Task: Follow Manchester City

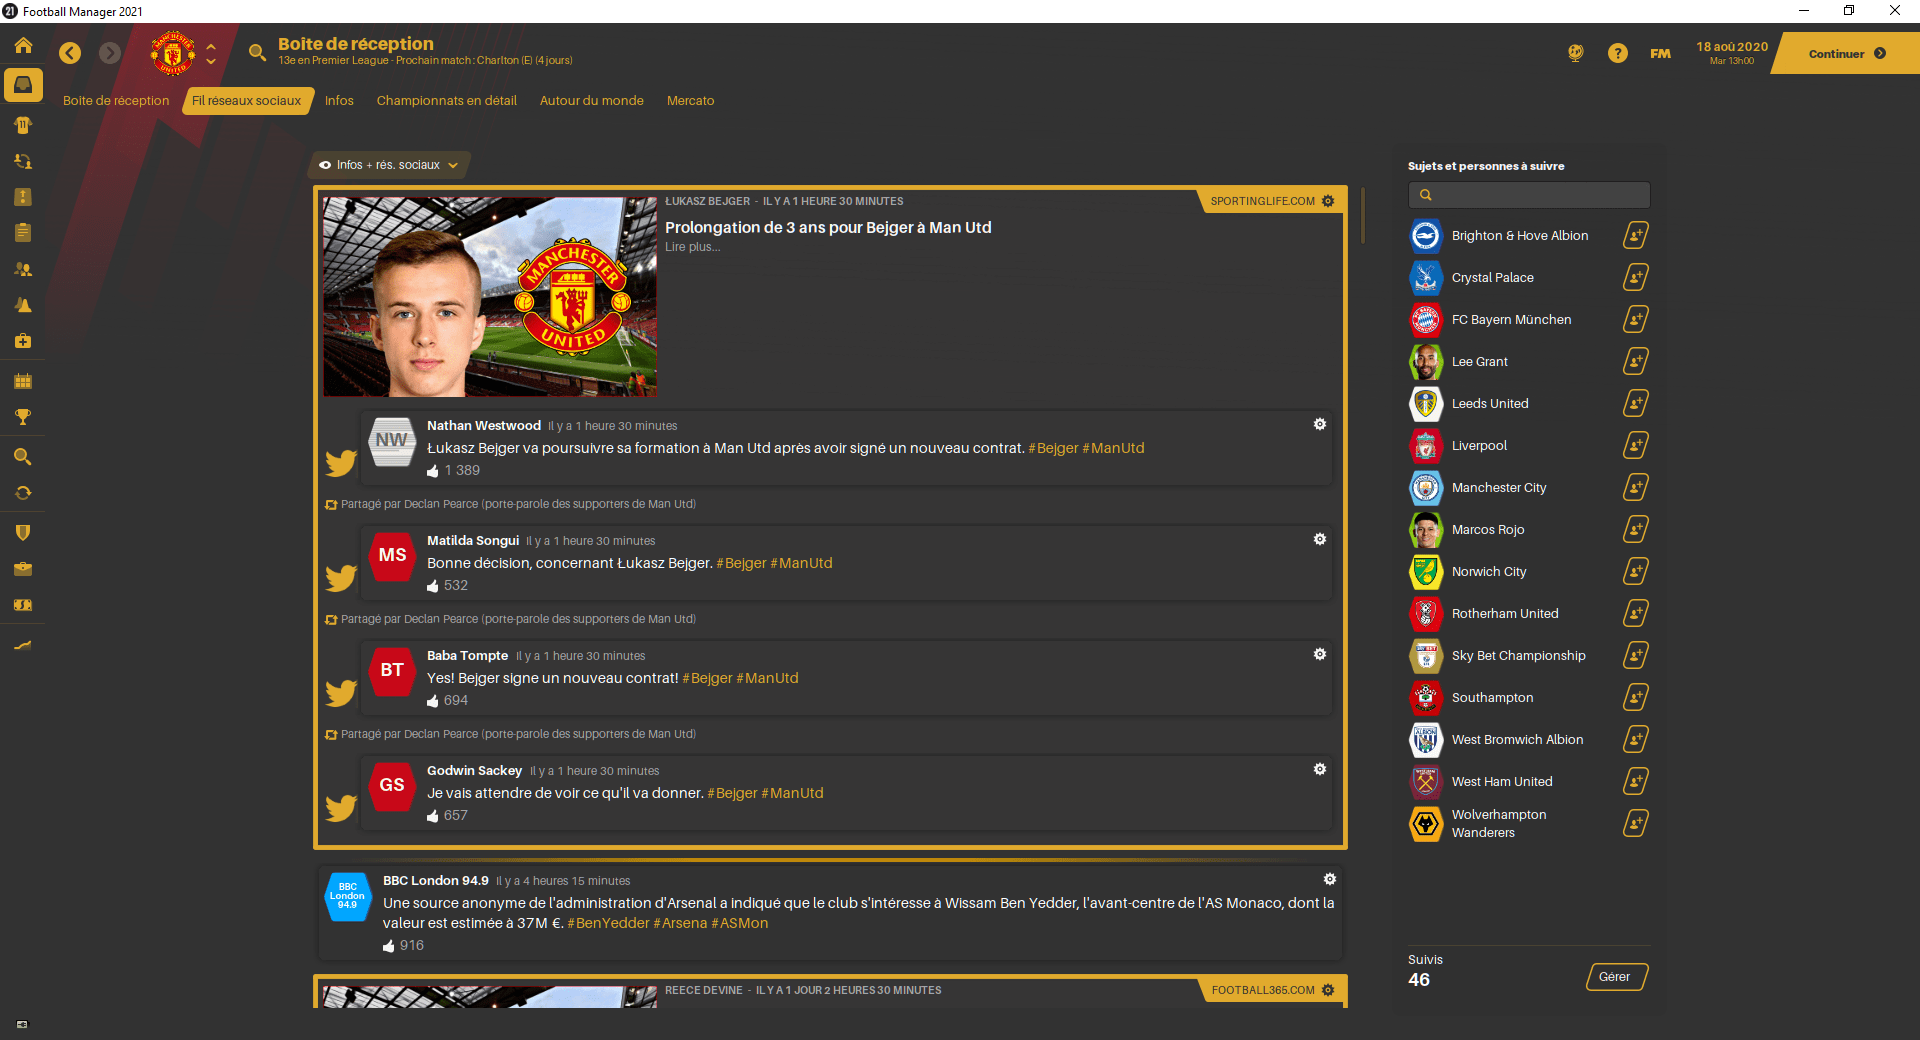Action: click(1636, 488)
